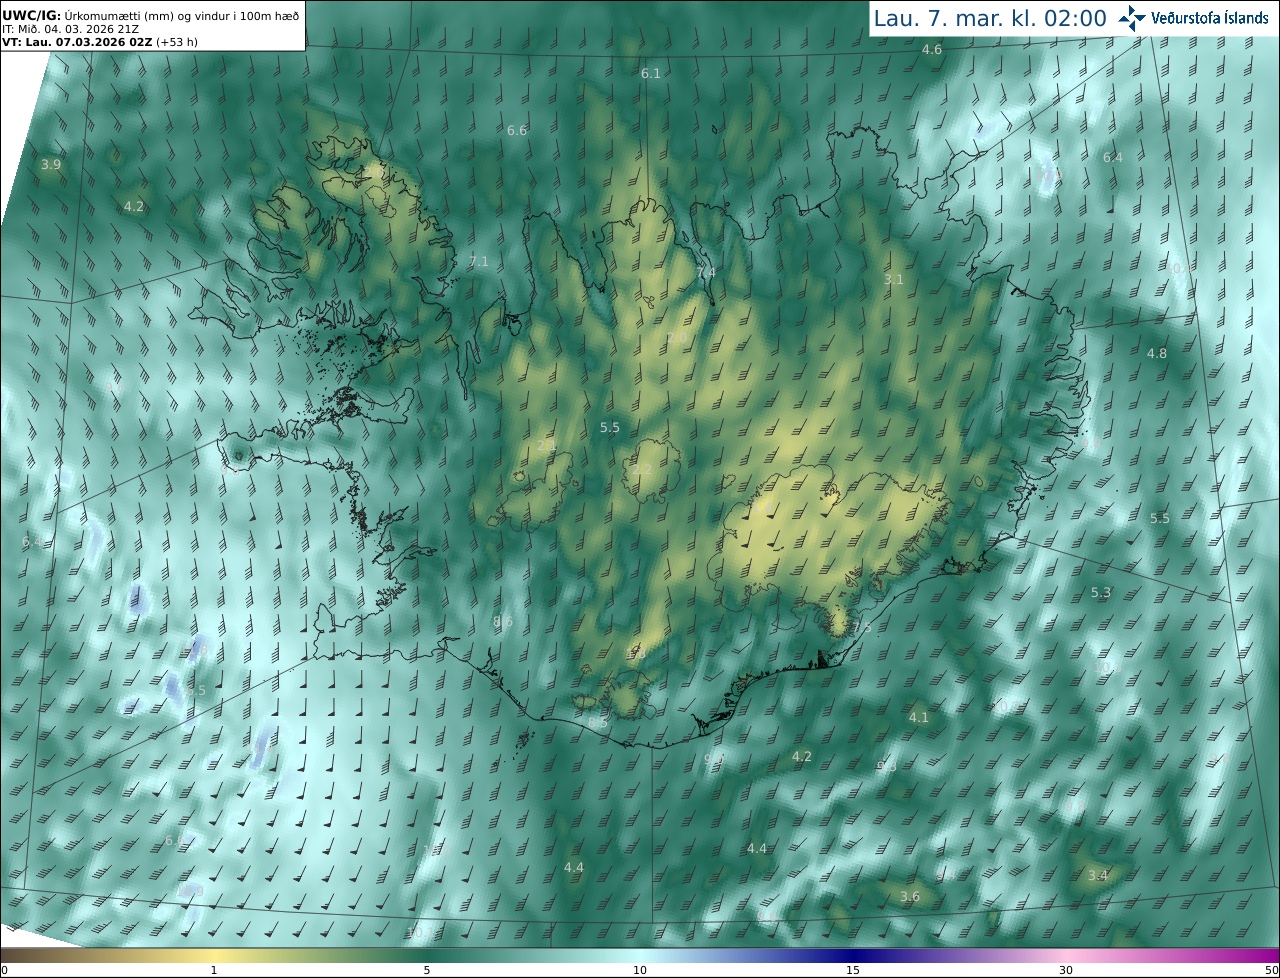Click the '50' tick label on colorbar
This screenshot has height=978, width=1280.
[x=1272, y=970]
